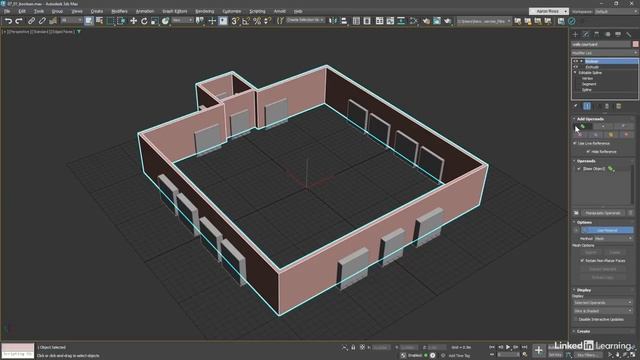This screenshot has width=640, height=360.
Task: Open Render Setup from the toolbar
Action: pos(426,21)
